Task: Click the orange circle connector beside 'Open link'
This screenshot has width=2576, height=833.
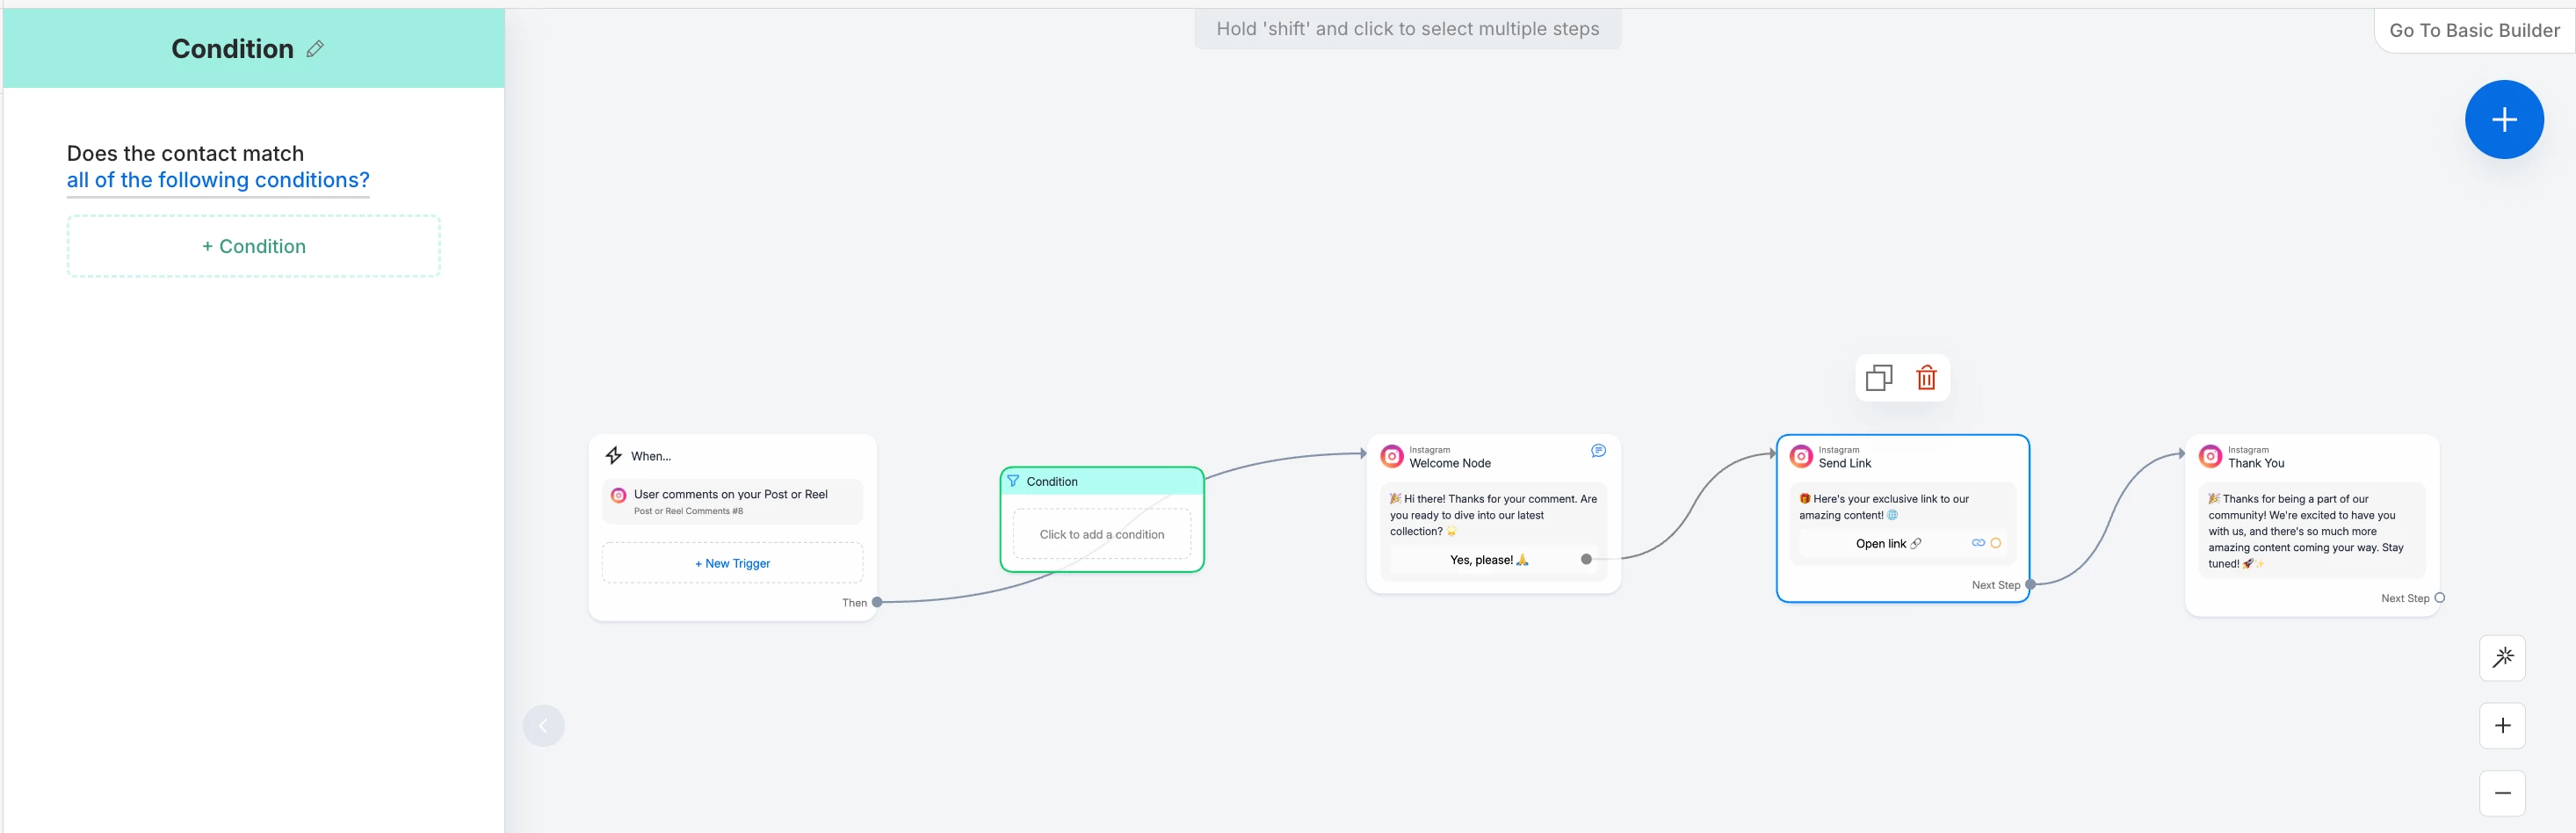Action: 1996,543
